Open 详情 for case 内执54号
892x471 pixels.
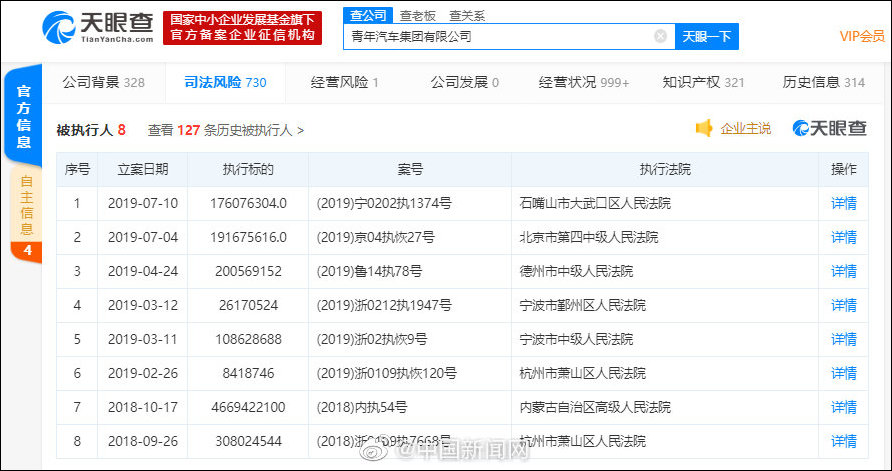[844, 407]
